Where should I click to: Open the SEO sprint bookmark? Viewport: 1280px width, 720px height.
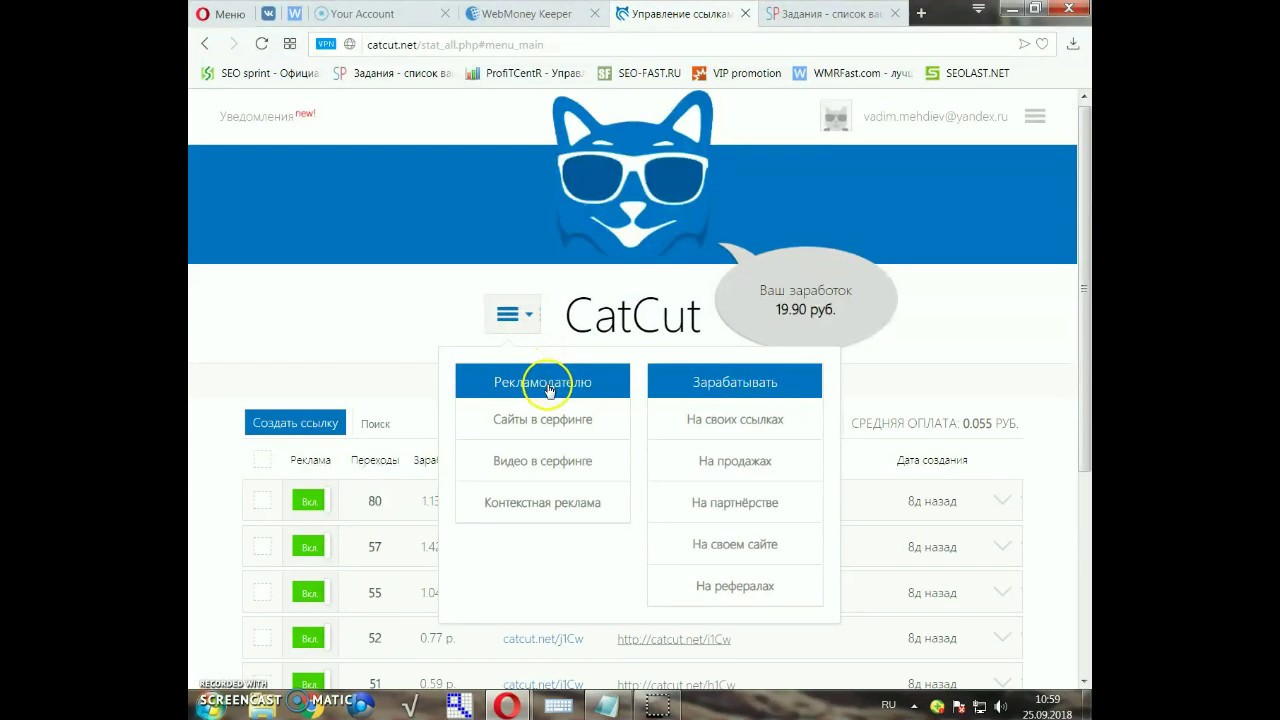pyautogui.click(x=259, y=73)
